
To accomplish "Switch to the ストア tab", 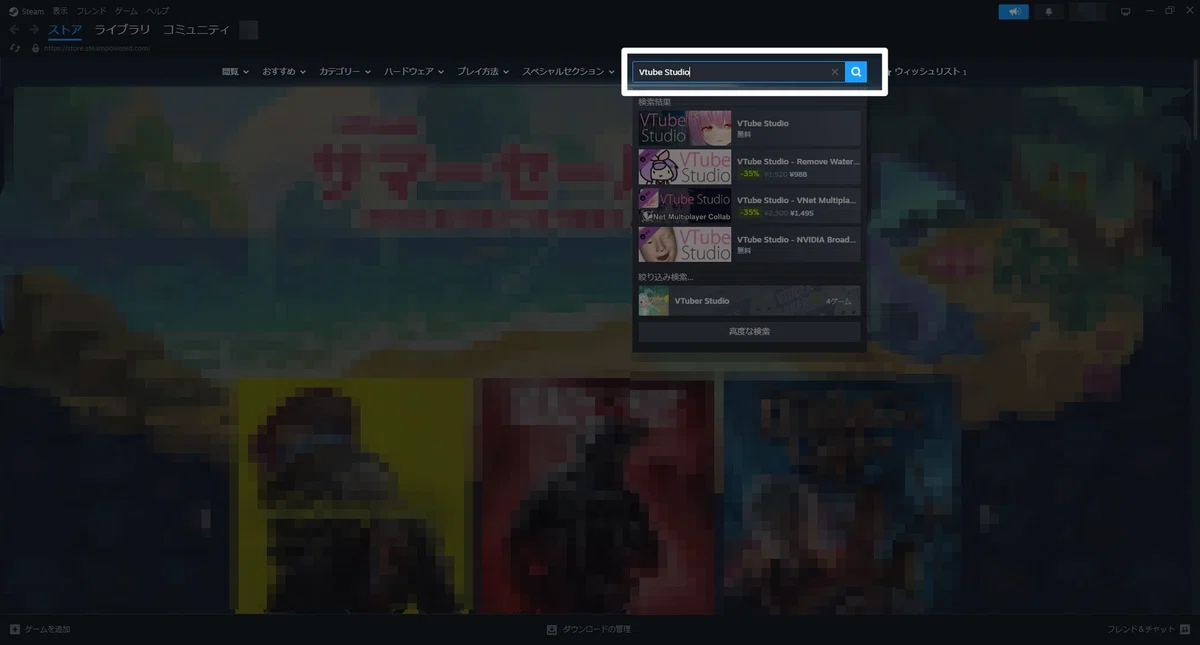I will (65, 30).
